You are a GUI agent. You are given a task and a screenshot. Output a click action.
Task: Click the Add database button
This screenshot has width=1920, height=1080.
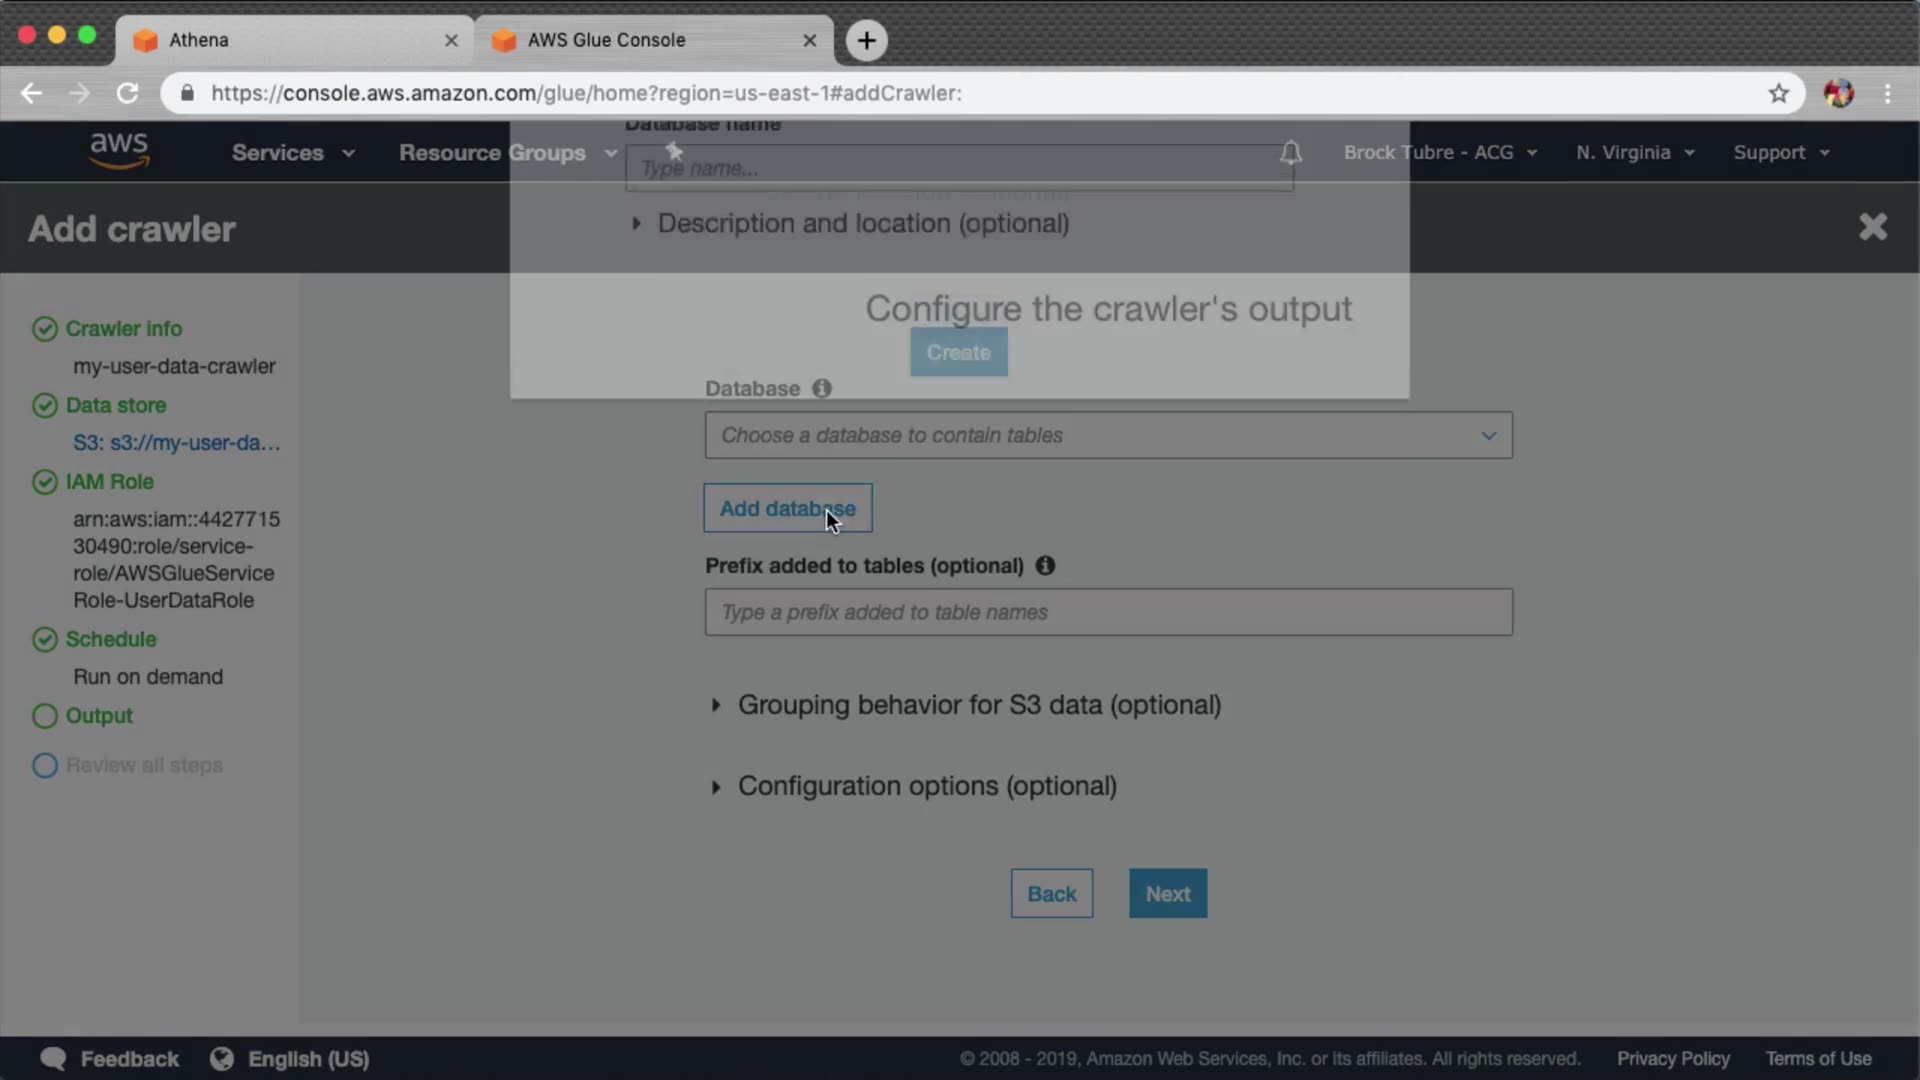click(x=787, y=509)
